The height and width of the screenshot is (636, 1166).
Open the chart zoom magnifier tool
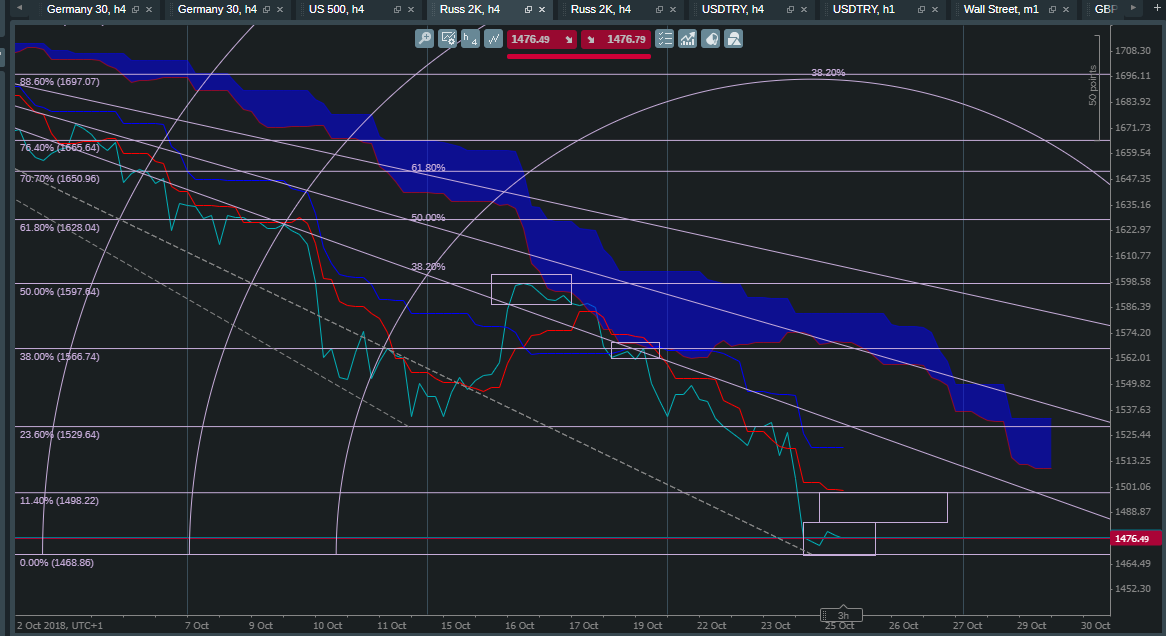(424, 39)
